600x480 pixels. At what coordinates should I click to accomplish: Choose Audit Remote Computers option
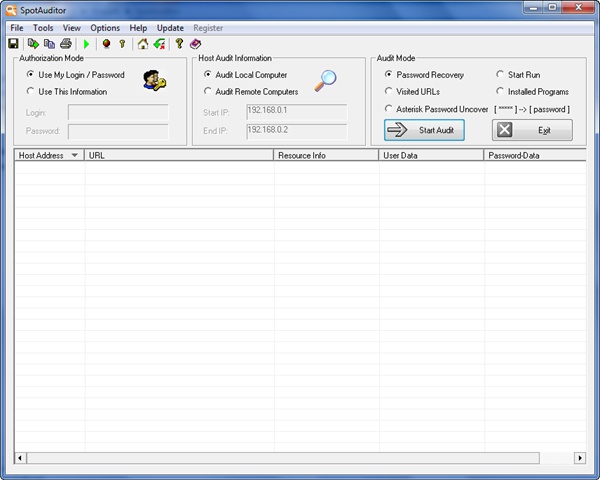pyautogui.click(x=207, y=92)
